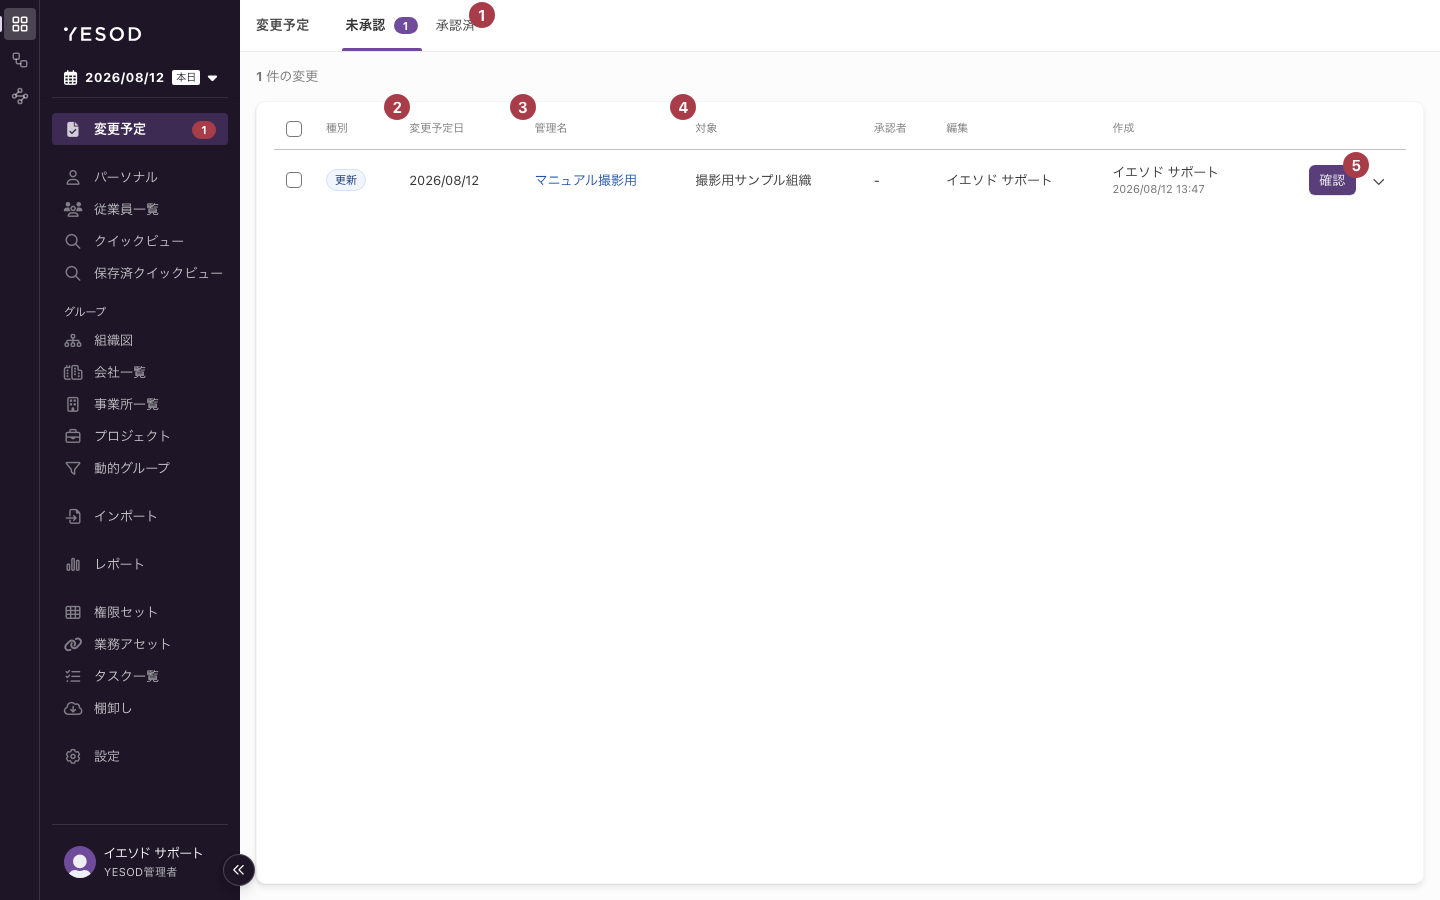Click the YESOD logo
This screenshot has width=1440, height=900.
click(x=102, y=34)
